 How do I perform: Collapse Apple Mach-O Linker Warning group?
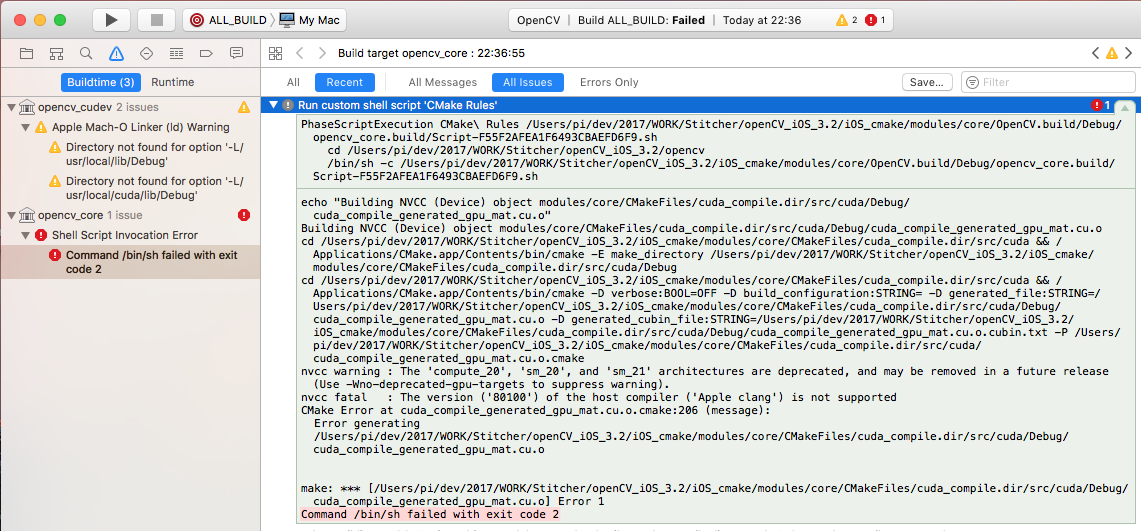point(25,127)
